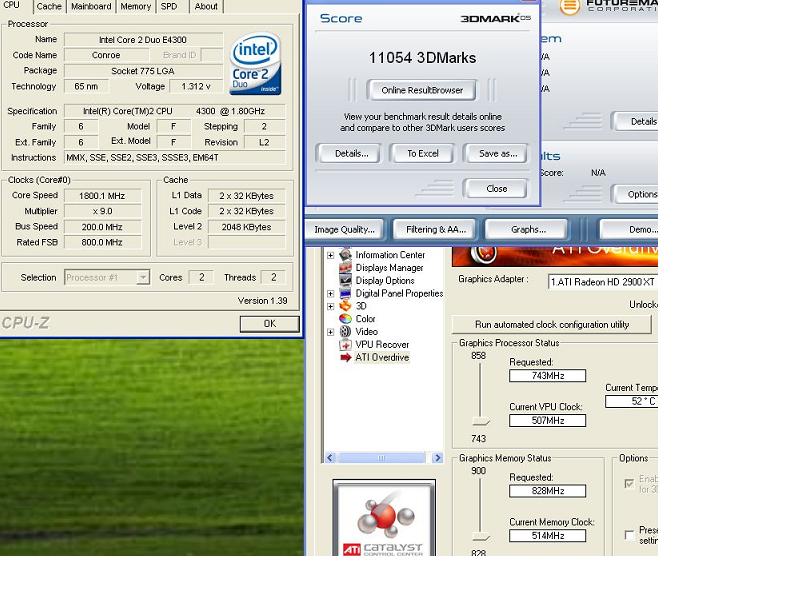800x600 pixels.
Task: Click the Digital Panel Properties icon
Action: point(345,293)
